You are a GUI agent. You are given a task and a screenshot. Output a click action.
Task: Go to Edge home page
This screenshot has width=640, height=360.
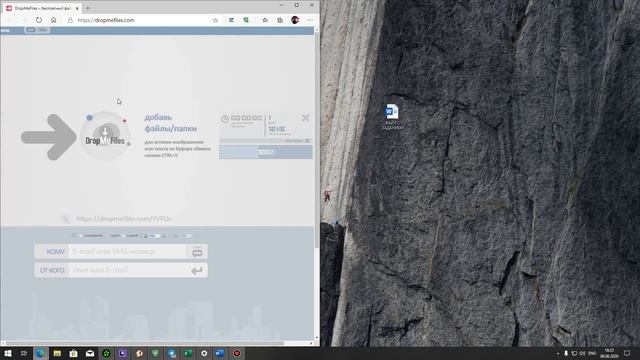(53, 20)
